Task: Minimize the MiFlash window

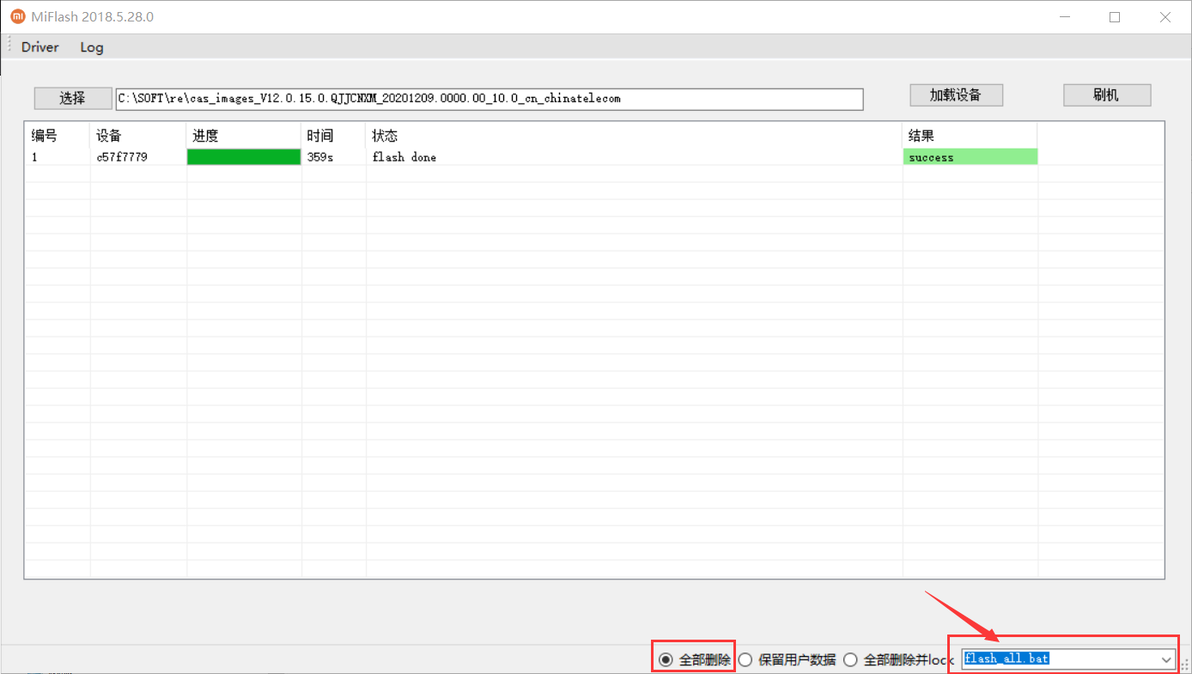Action: 1065,17
